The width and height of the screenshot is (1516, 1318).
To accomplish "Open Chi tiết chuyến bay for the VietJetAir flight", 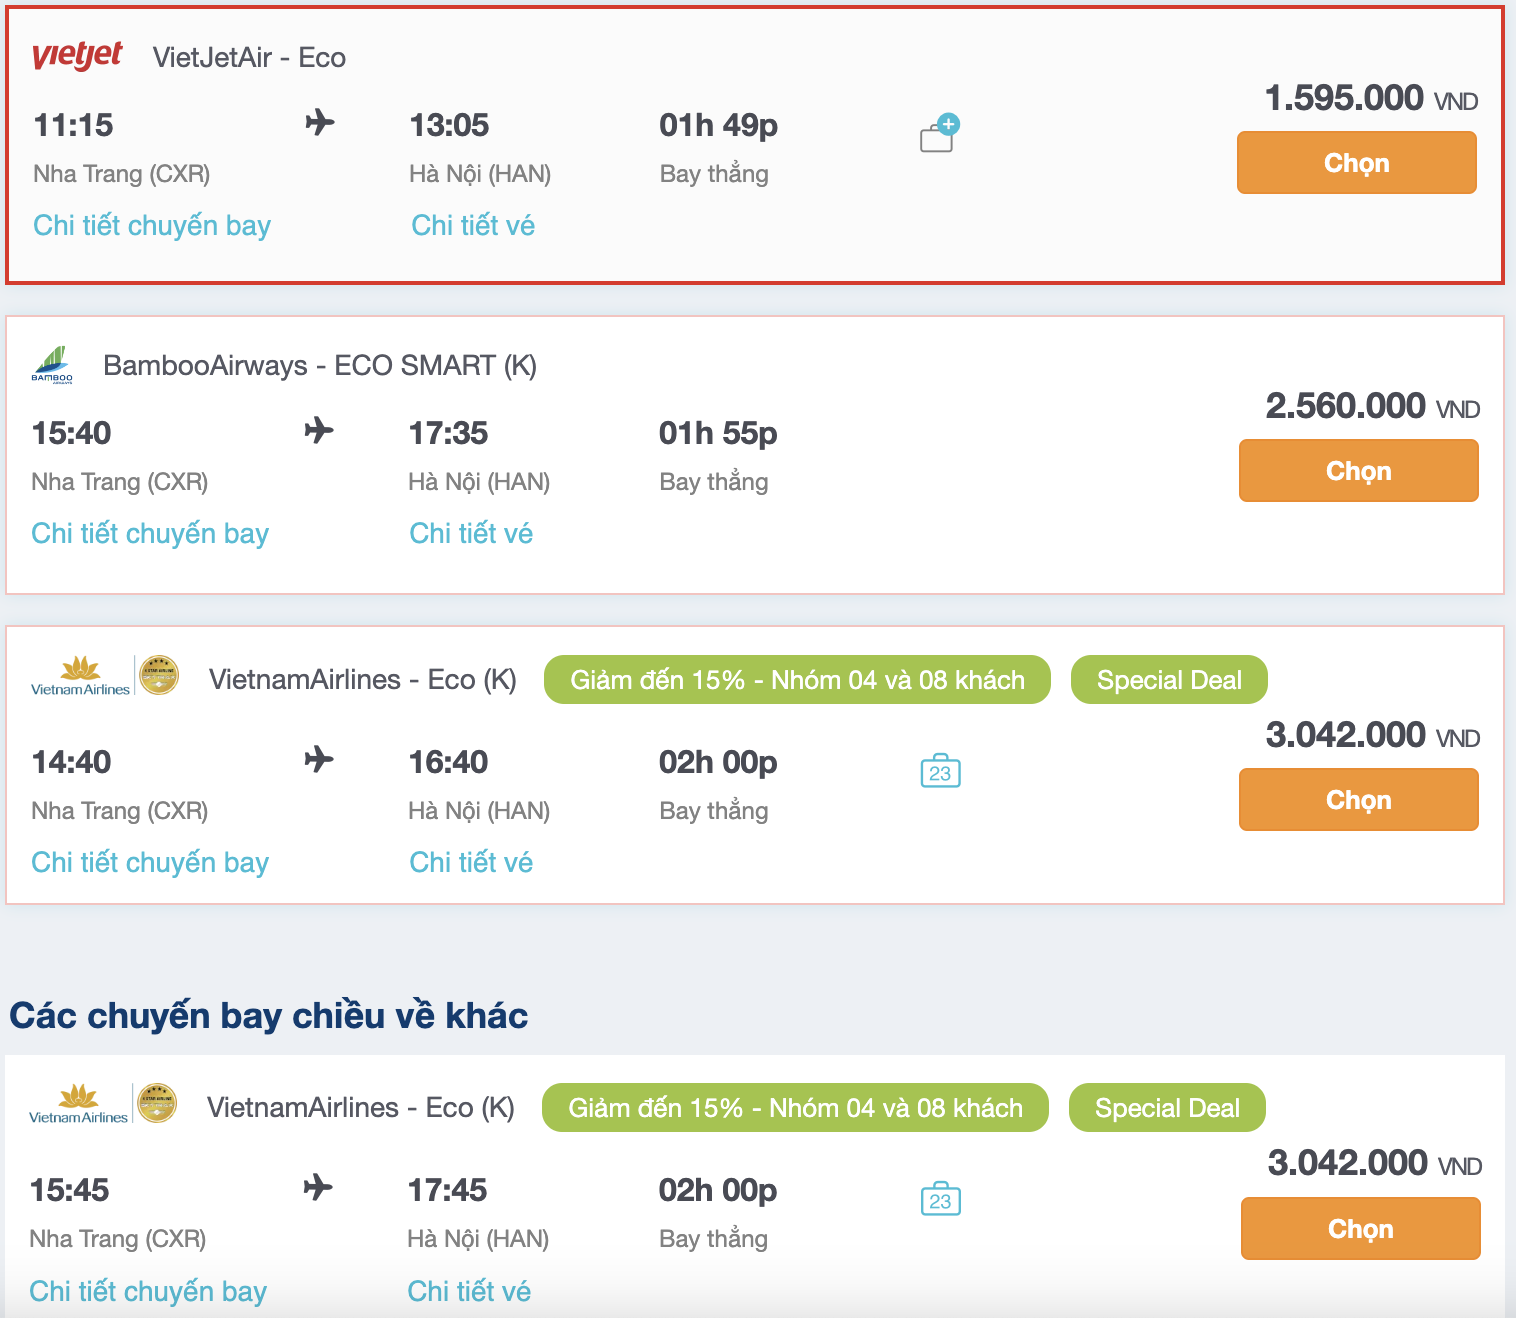I will [150, 225].
